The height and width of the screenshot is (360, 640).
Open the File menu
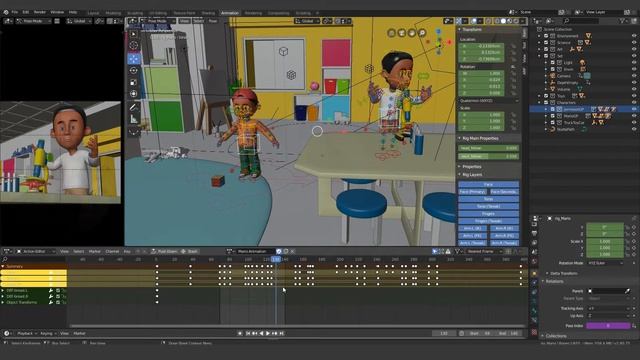15,12
